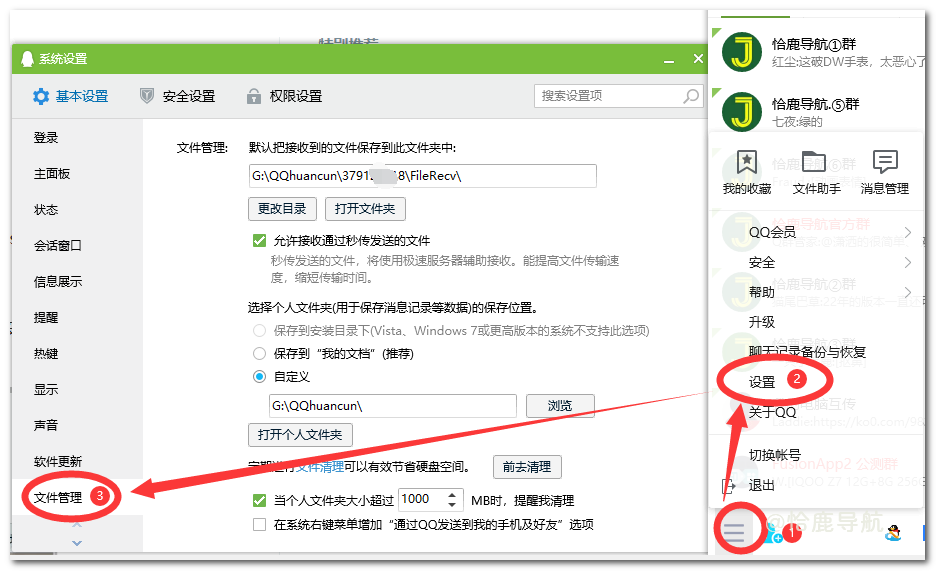Click the QQ penguin icon at bottom right
This screenshot has height=571, width=936.
(893, 532)
